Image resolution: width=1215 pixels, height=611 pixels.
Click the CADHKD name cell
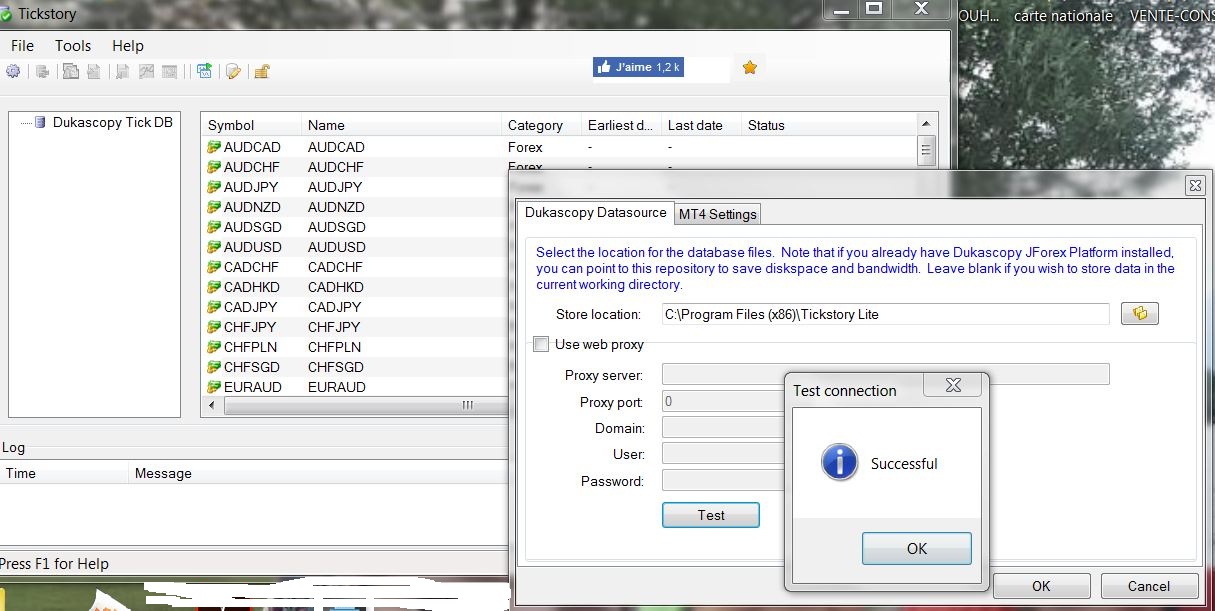(x=336, y=287)
